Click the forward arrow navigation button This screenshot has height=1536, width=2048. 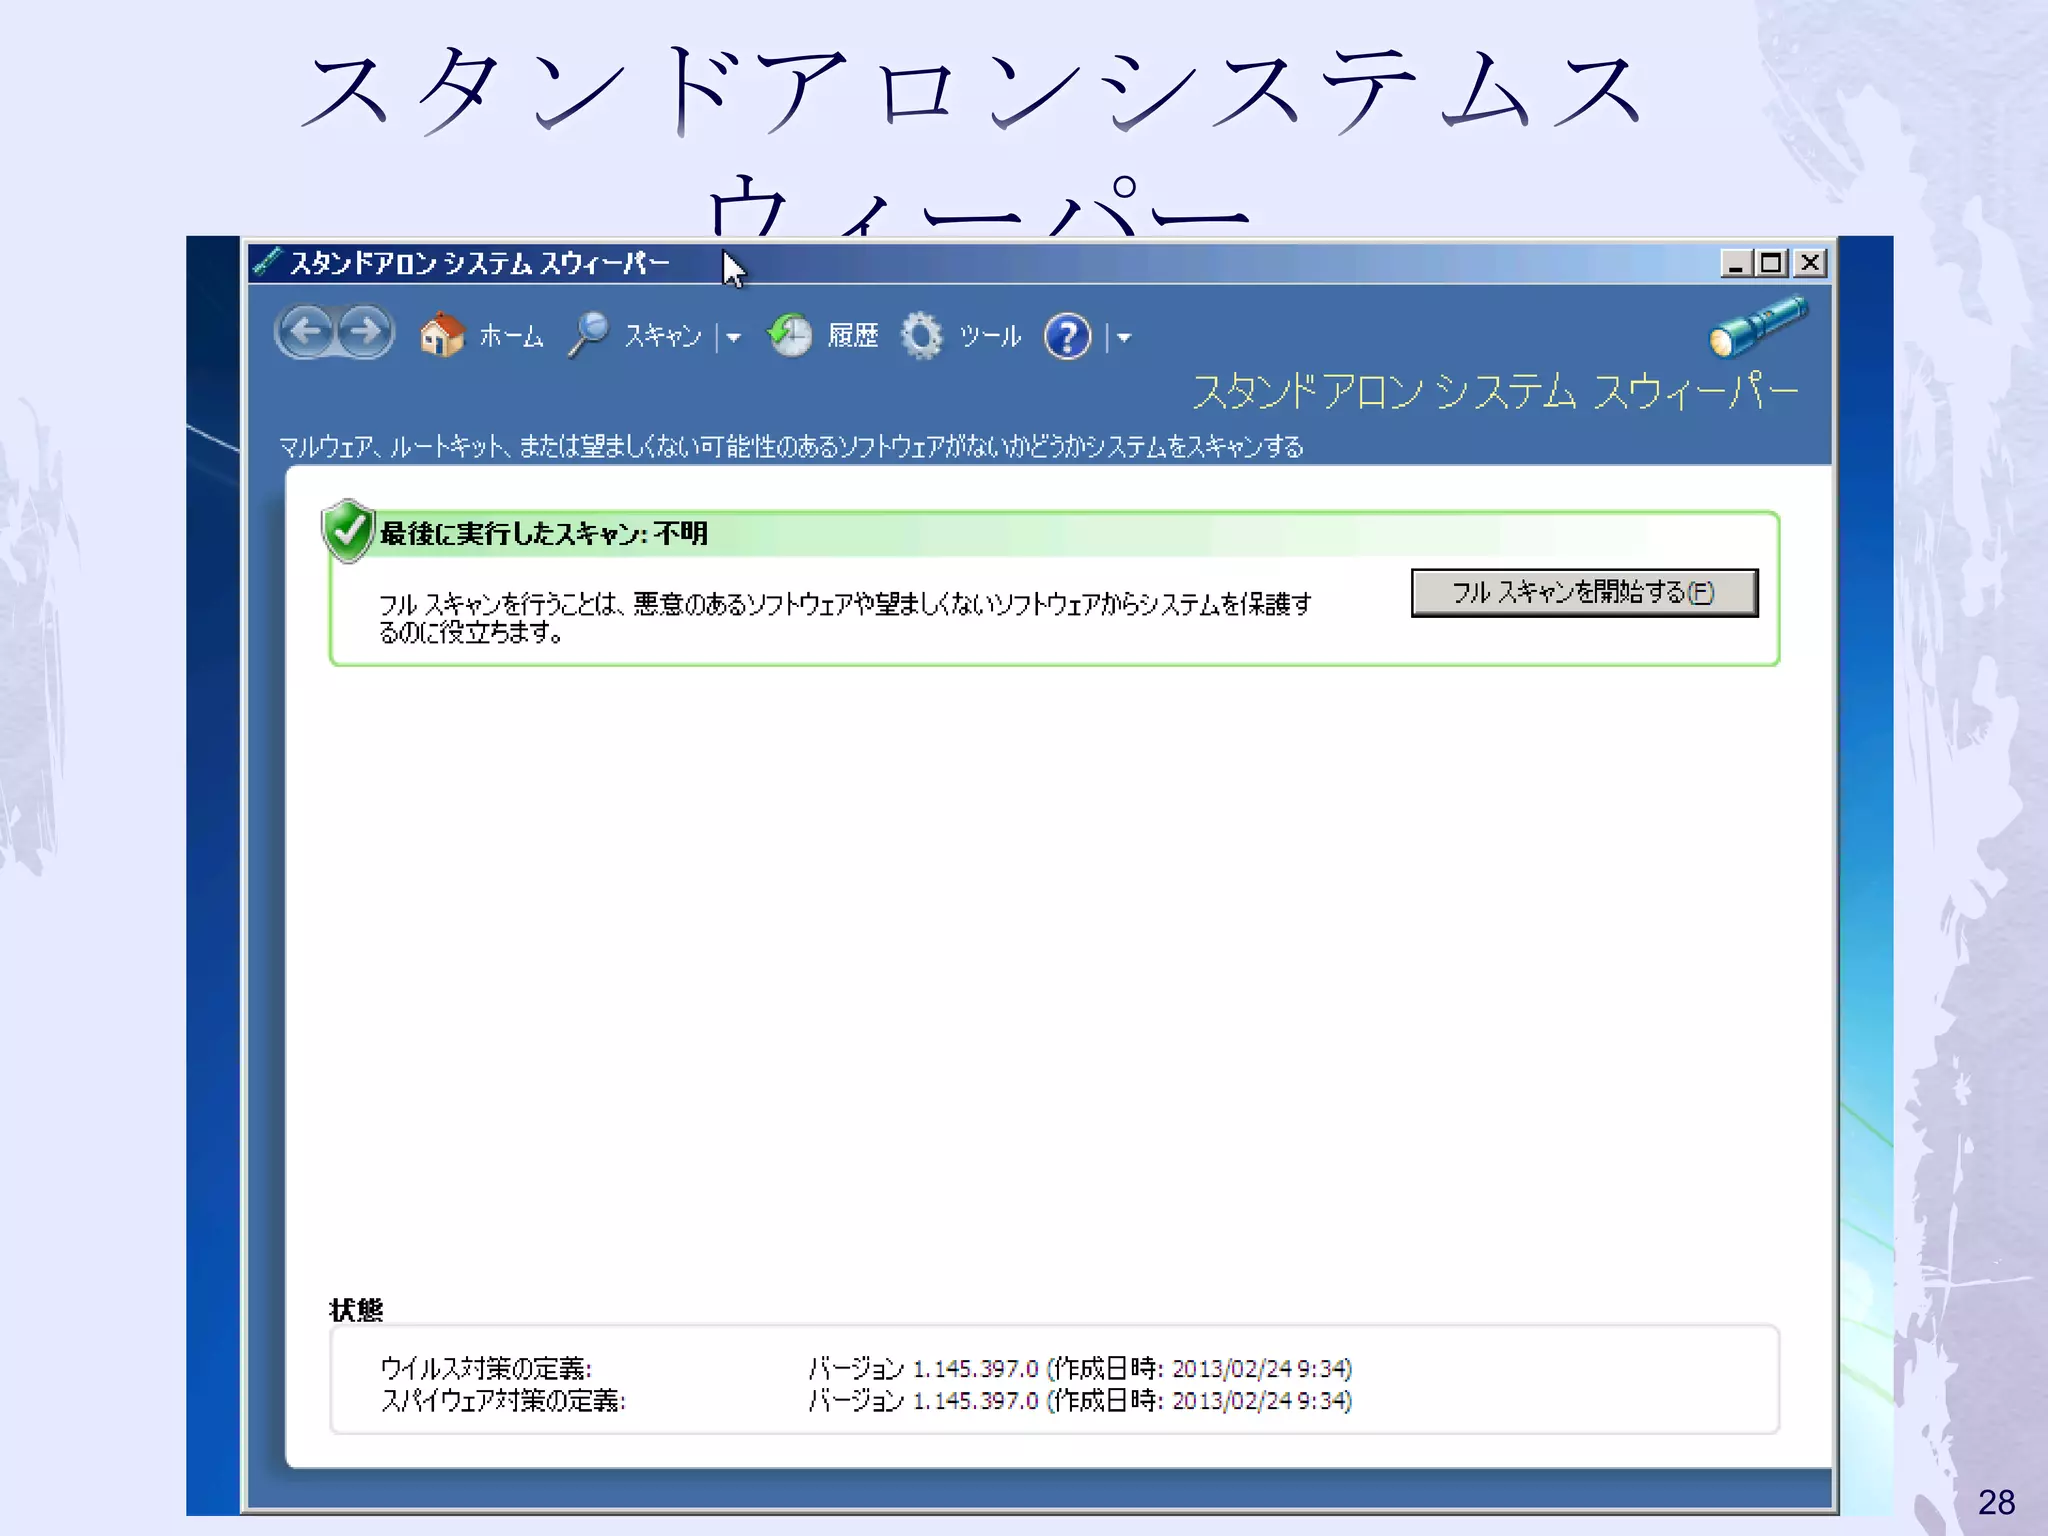[x=366, y=332]
